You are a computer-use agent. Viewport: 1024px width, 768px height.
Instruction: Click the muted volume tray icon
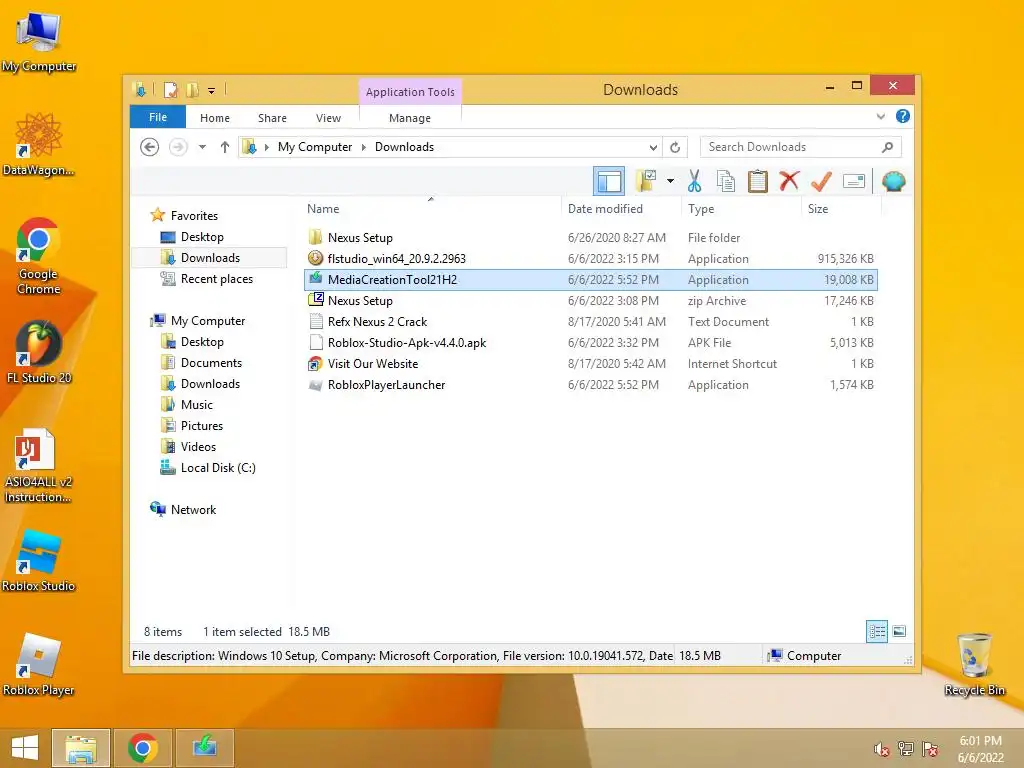882,749
